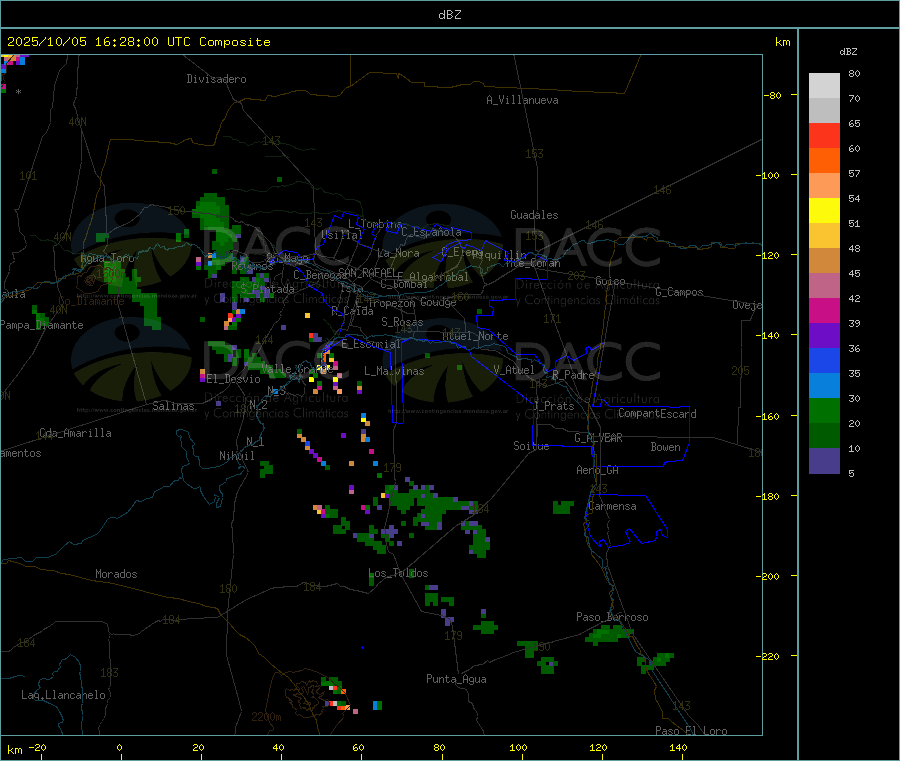Click the Guadales location label
This screenshot has width=900, height=761.
(534, 215)
